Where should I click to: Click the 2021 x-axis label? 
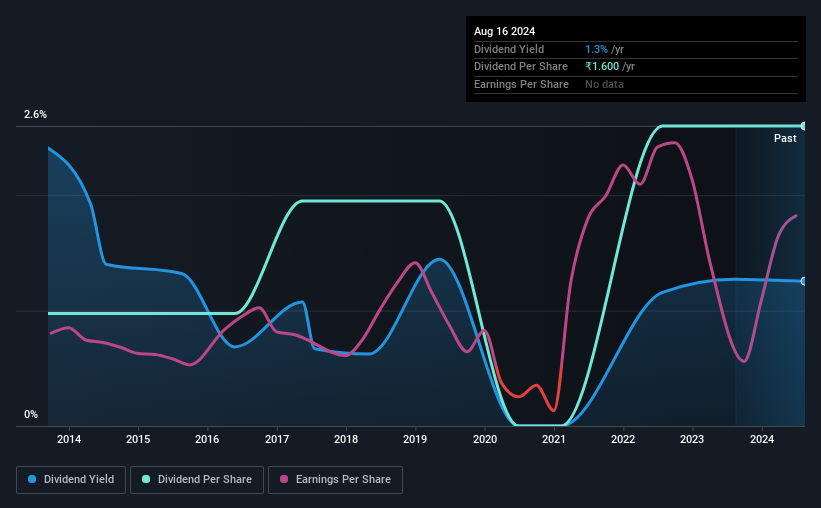[553, 439]
